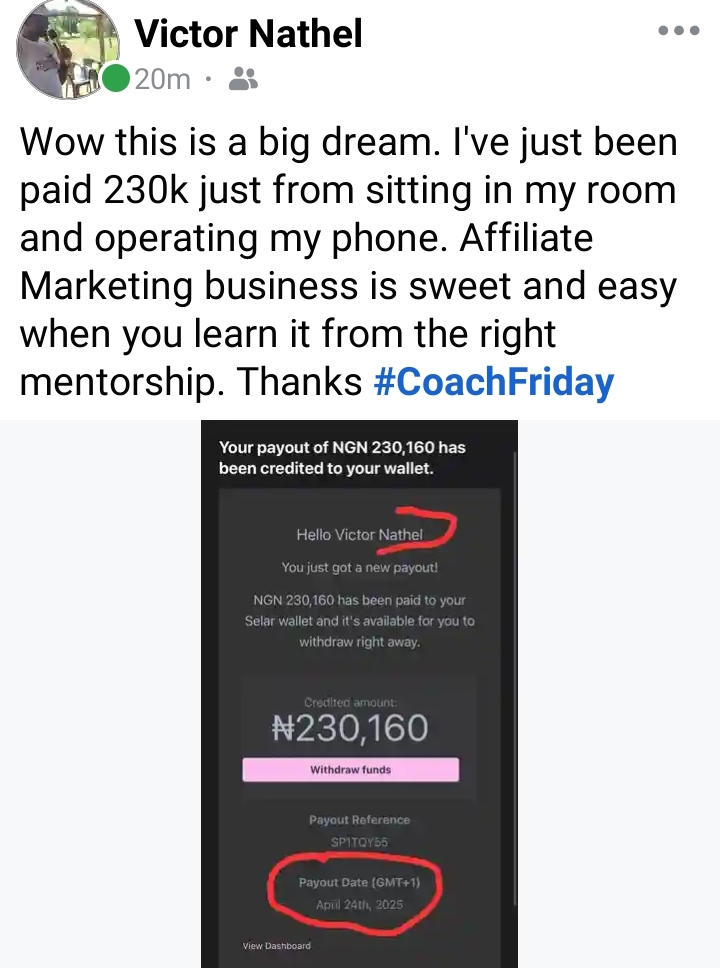Click the green active status dot
The height and width of the screenshot is (968, 720).
(x=116, y=79)
